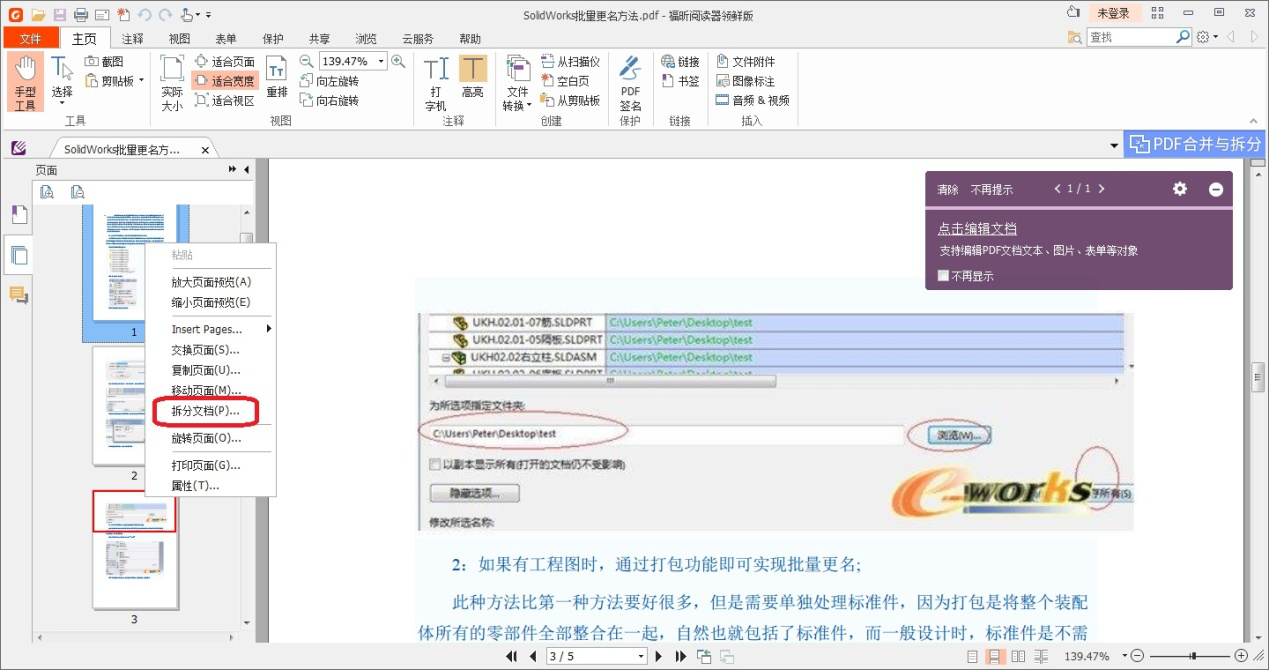Screen dimensions: 1269x670
Task: Go to next page in status bar
Action: coord(659,656)
